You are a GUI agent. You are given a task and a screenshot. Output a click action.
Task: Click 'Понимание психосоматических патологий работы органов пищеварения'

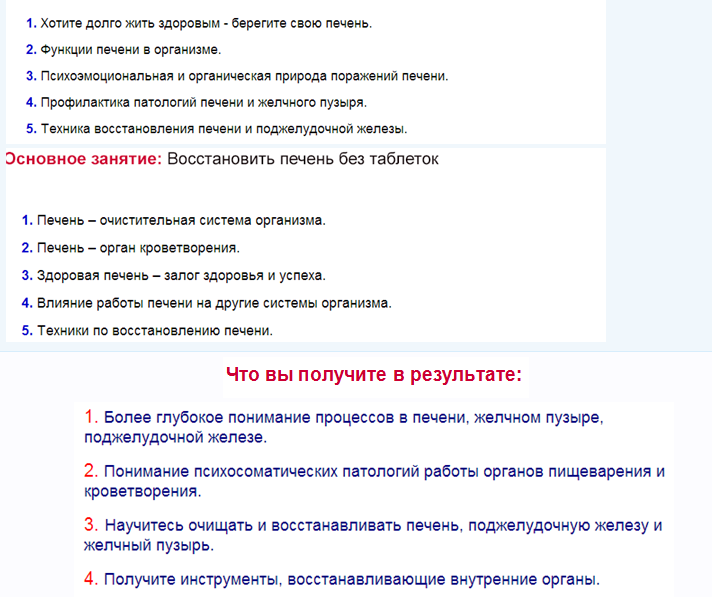[379, 471]
